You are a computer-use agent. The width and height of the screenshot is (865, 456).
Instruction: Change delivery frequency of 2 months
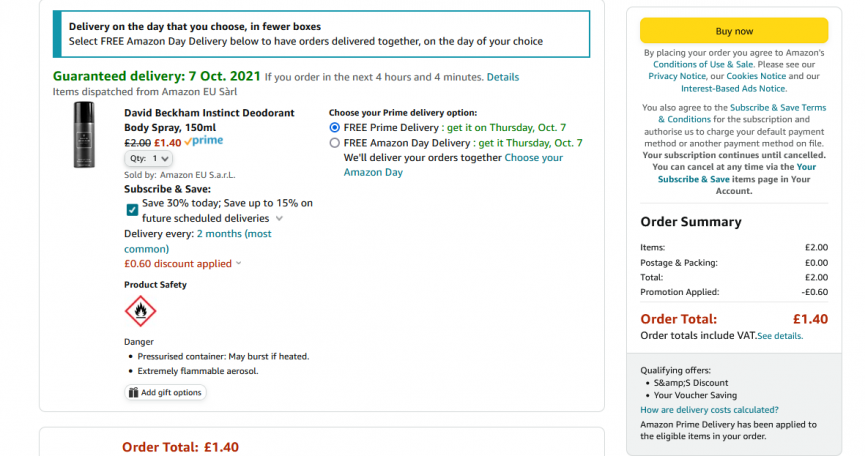[x=197, y=241]
